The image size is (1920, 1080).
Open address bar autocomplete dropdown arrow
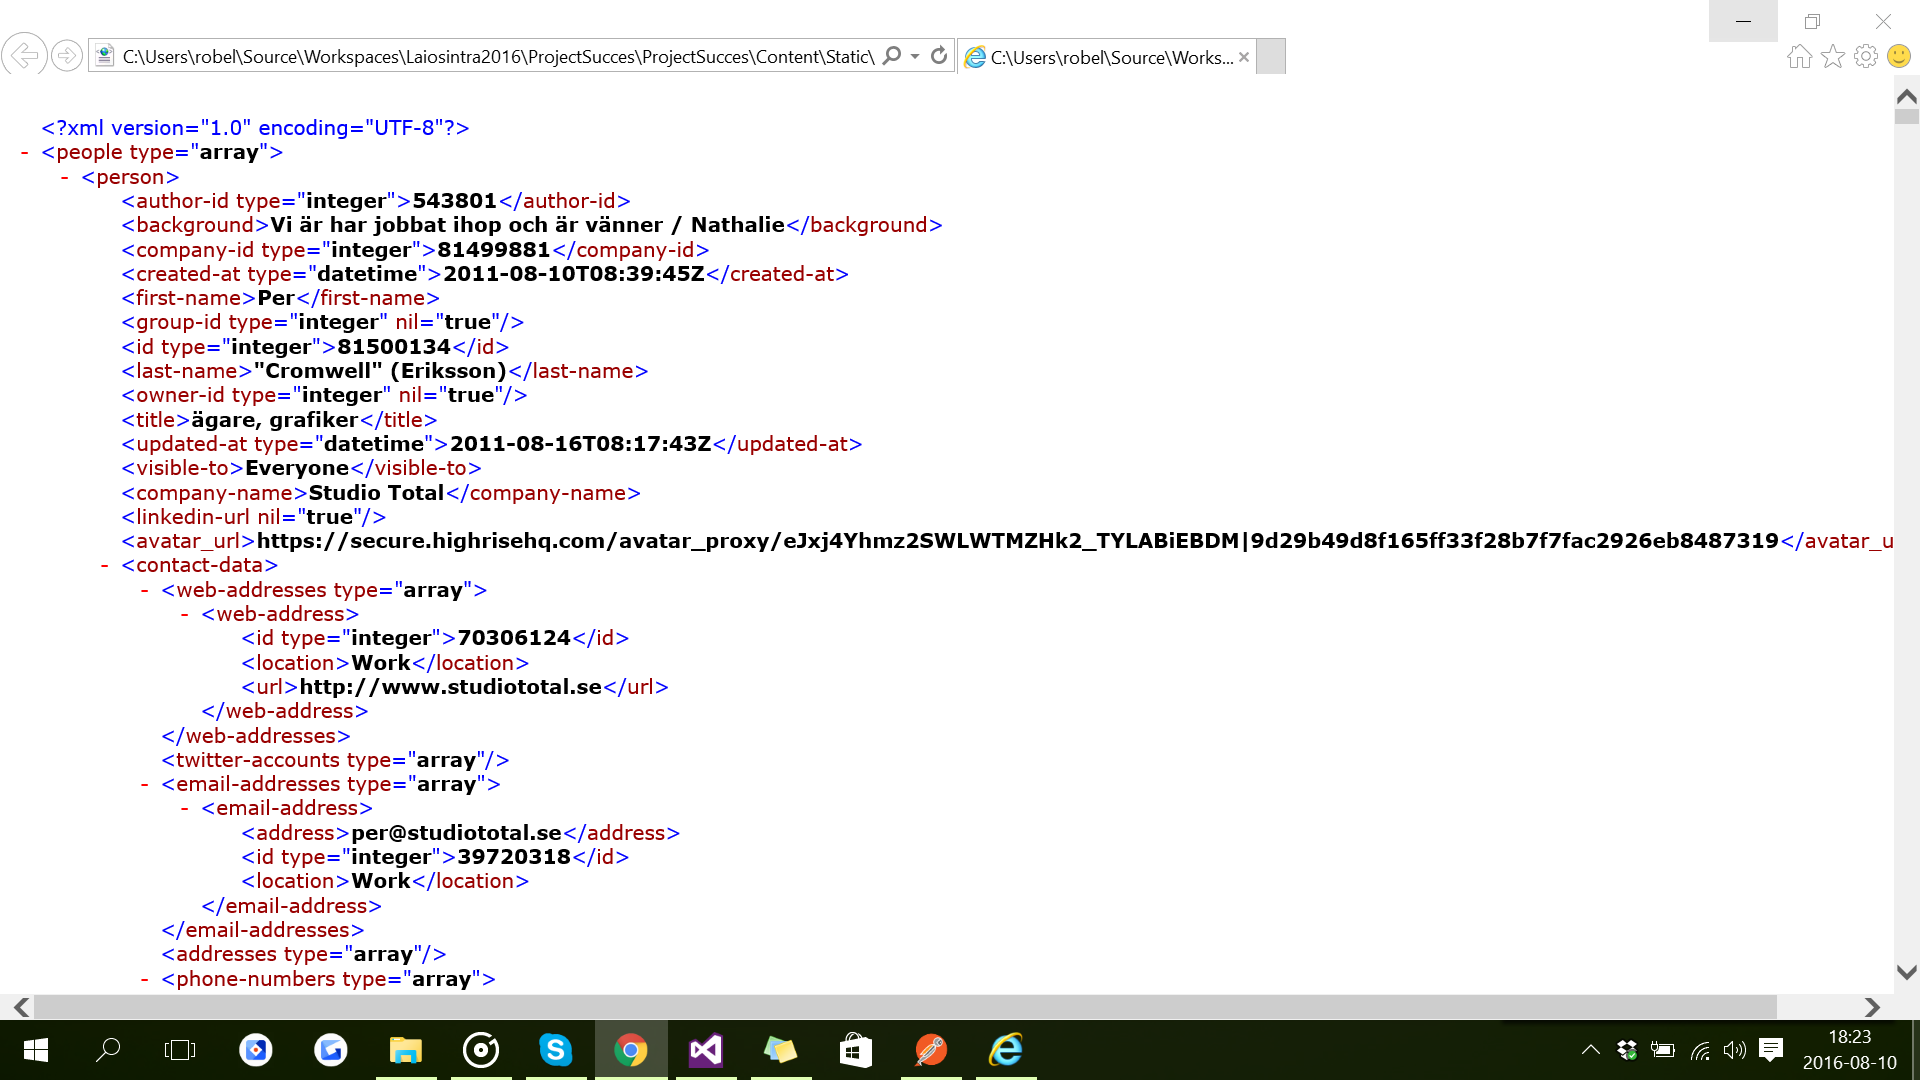915,56
